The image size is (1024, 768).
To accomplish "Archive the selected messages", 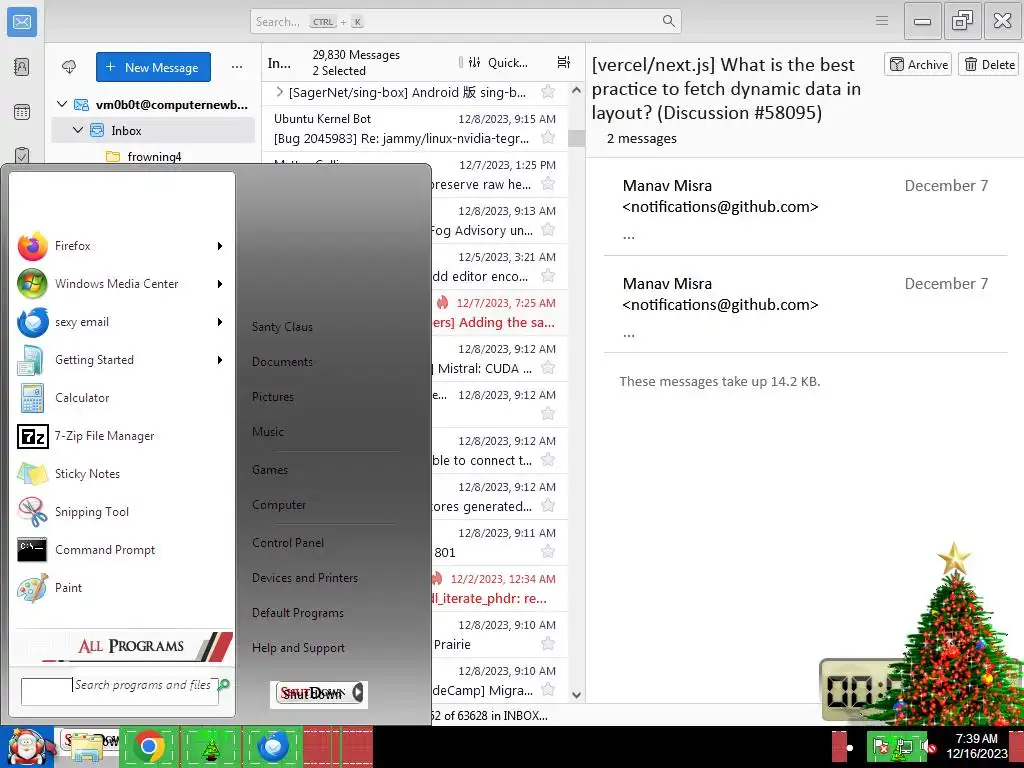I will pyautogui.click(x=918, y=64).
